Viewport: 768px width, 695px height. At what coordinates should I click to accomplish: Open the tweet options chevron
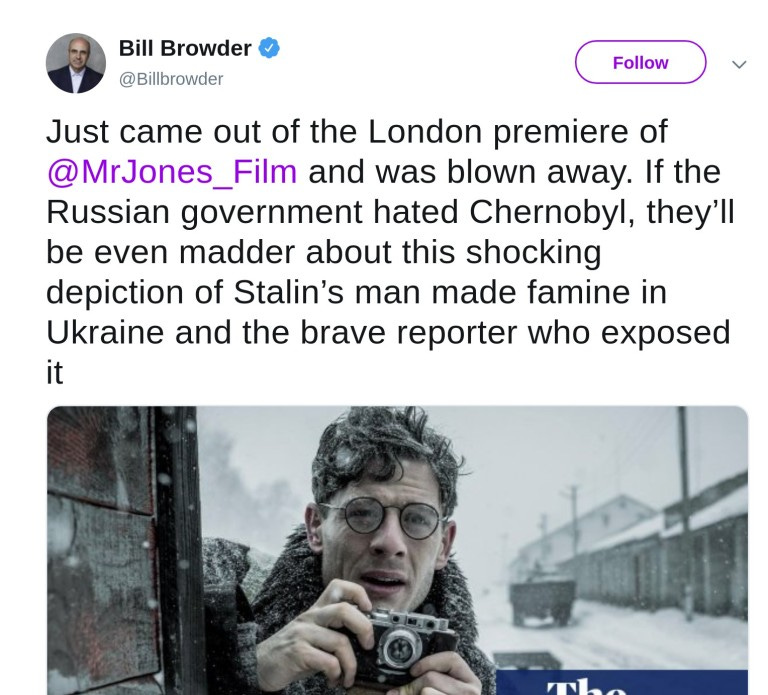[739, 64]
